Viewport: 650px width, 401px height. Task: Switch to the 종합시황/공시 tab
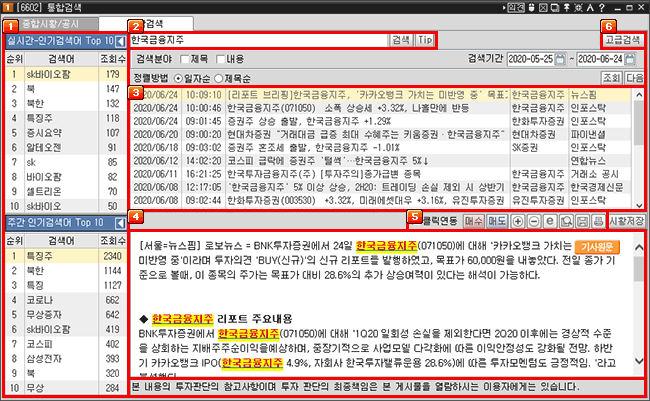click(x=51, y=24)
